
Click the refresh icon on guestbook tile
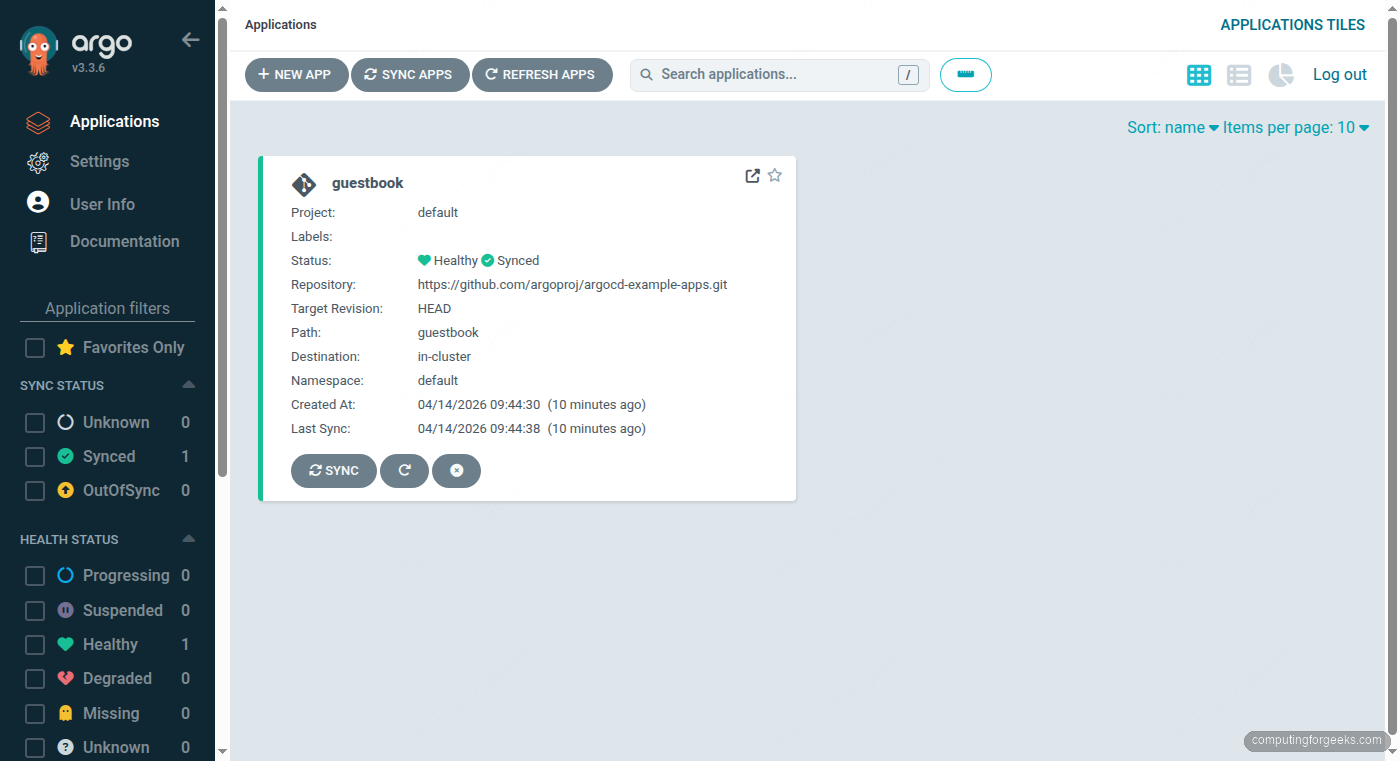click(x=404, y=471)
